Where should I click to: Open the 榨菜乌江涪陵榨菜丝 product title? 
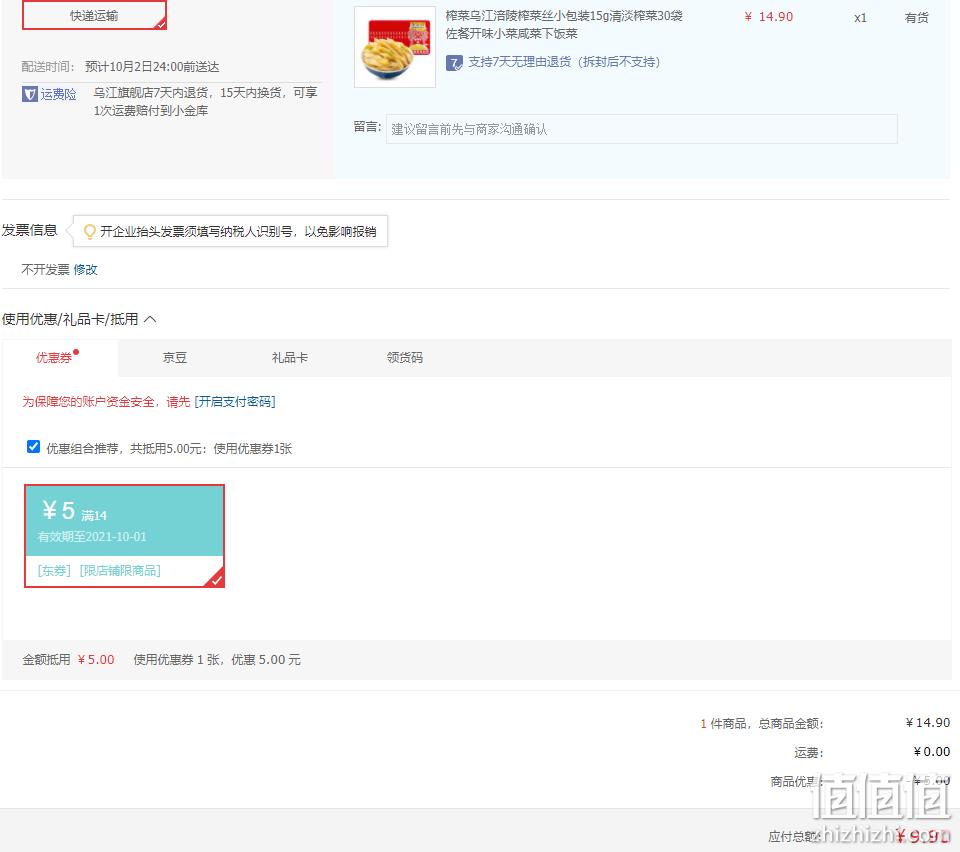coord(564,24)
